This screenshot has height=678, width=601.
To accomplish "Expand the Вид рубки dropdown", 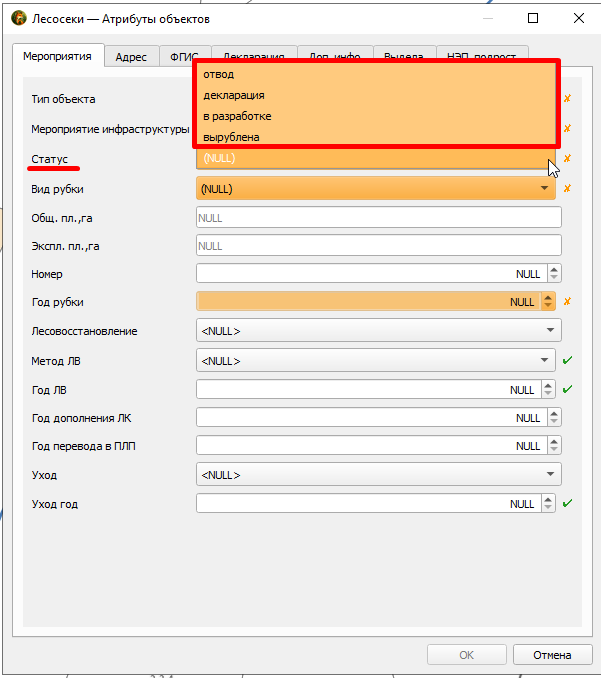I will click(x=376, y=189).
